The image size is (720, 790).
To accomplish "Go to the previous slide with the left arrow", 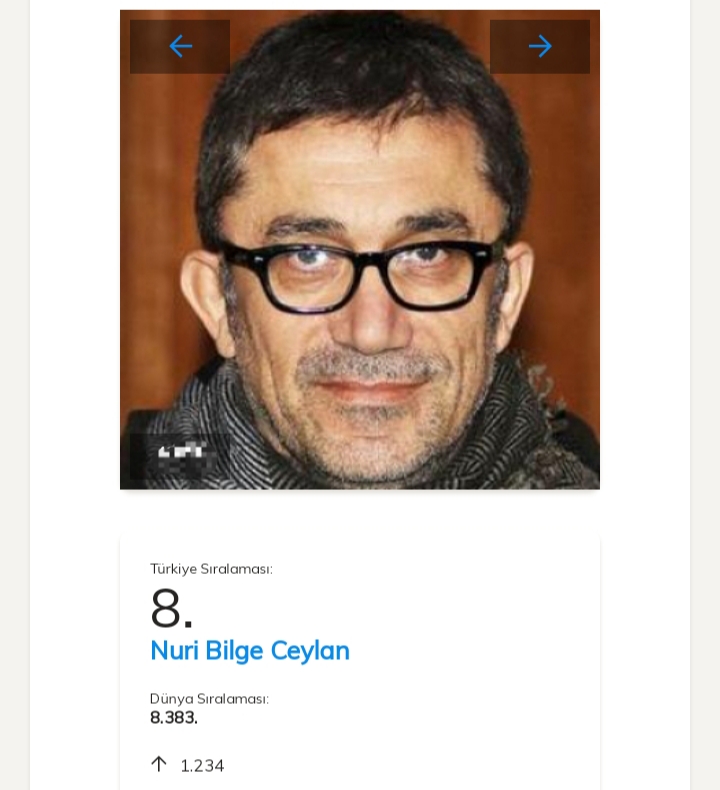I will pyautogui.click(x=180, y=46).
